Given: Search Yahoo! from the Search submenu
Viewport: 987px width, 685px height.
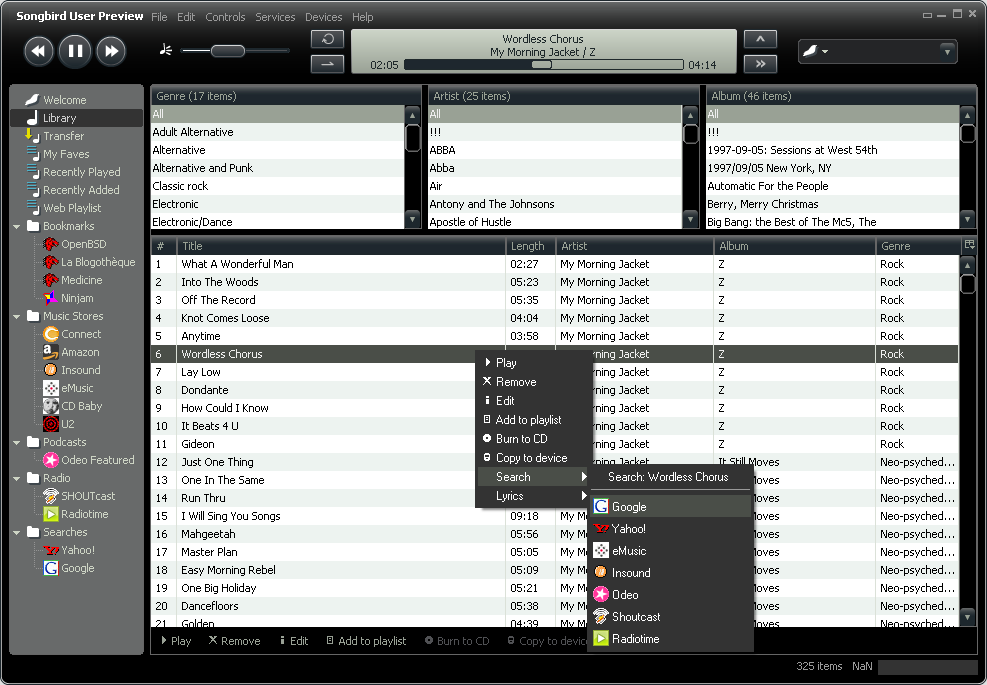Looking at the screenshot, I should pos(670,528).
